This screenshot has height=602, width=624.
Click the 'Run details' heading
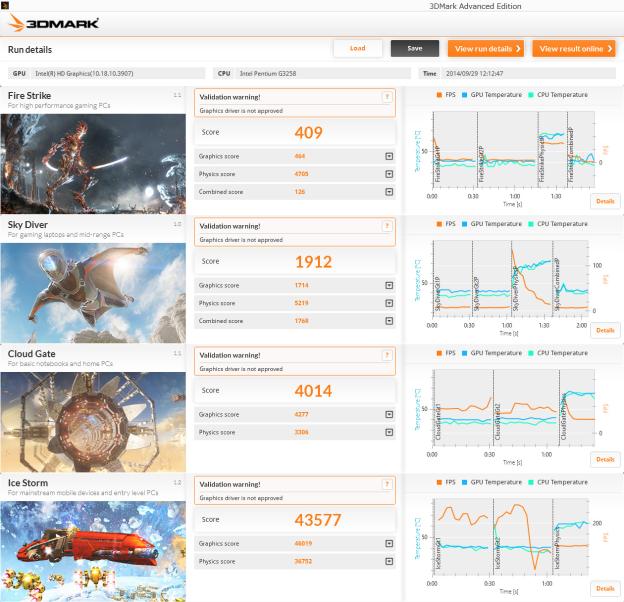point(30,50)
